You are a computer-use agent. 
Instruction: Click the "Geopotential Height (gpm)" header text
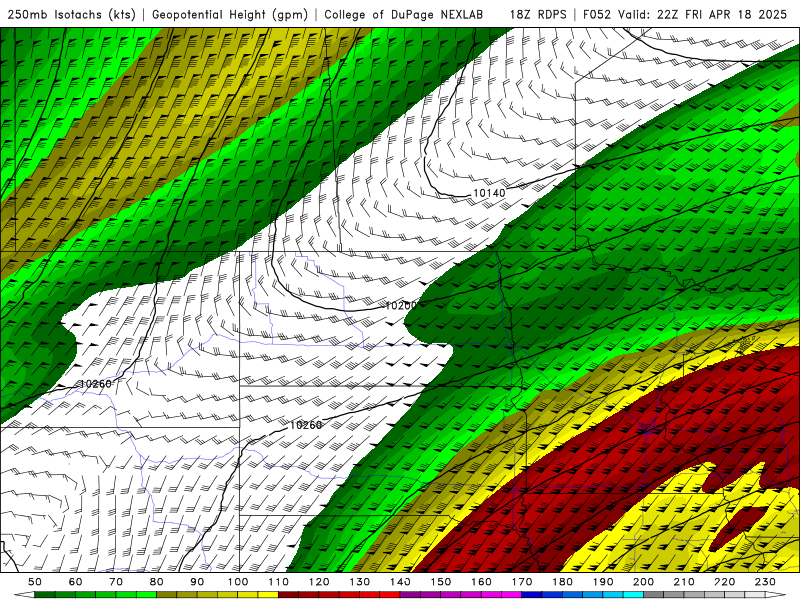230,14
